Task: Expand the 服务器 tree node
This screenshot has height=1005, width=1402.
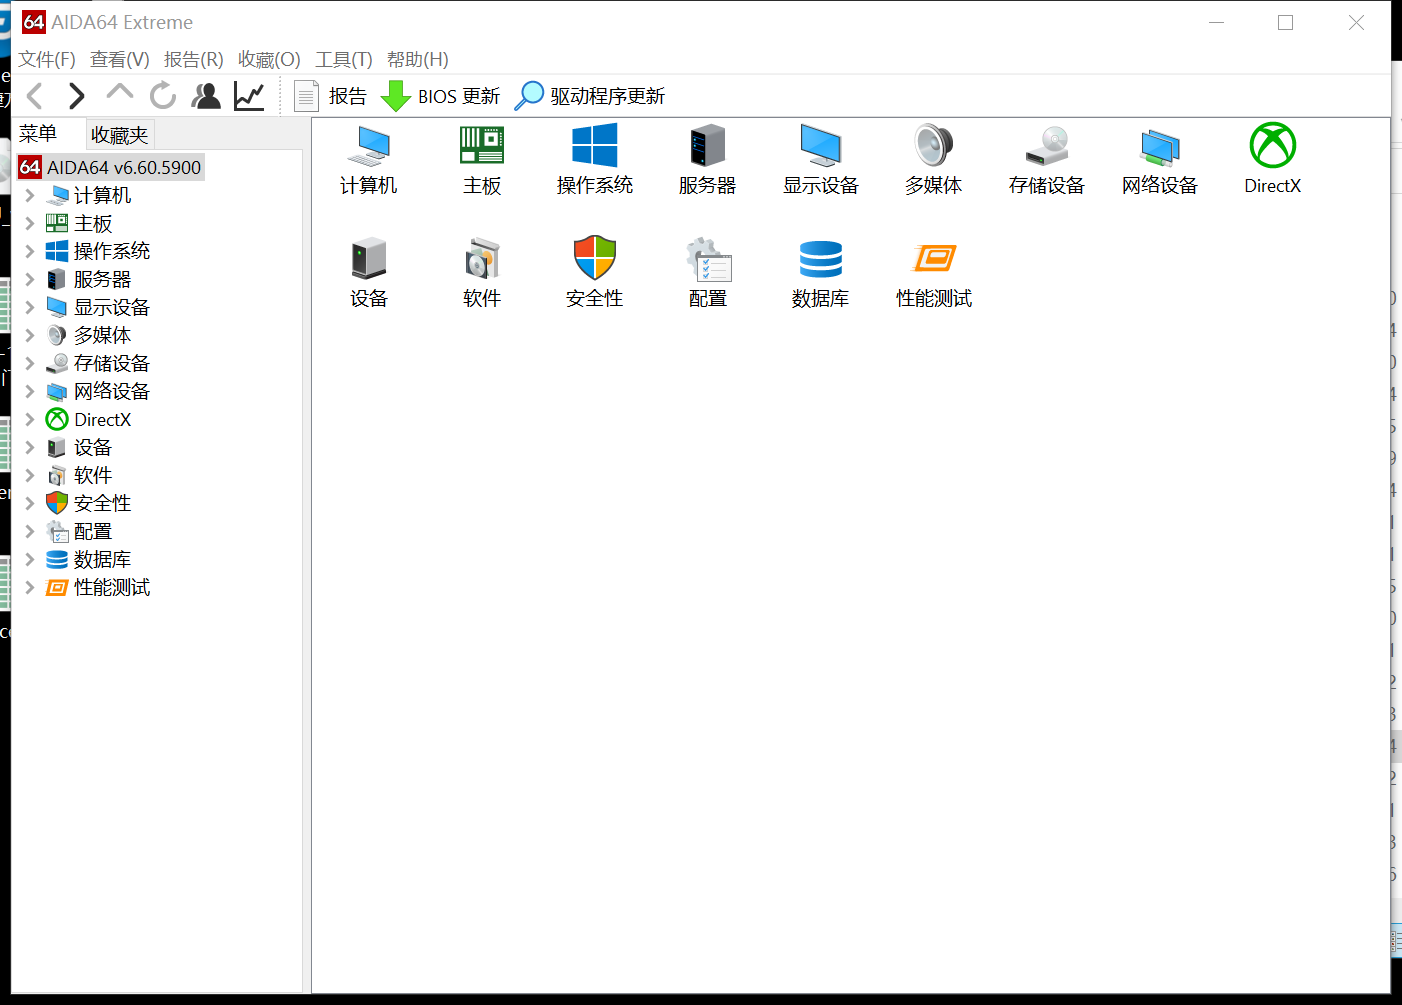Action: 30,279
